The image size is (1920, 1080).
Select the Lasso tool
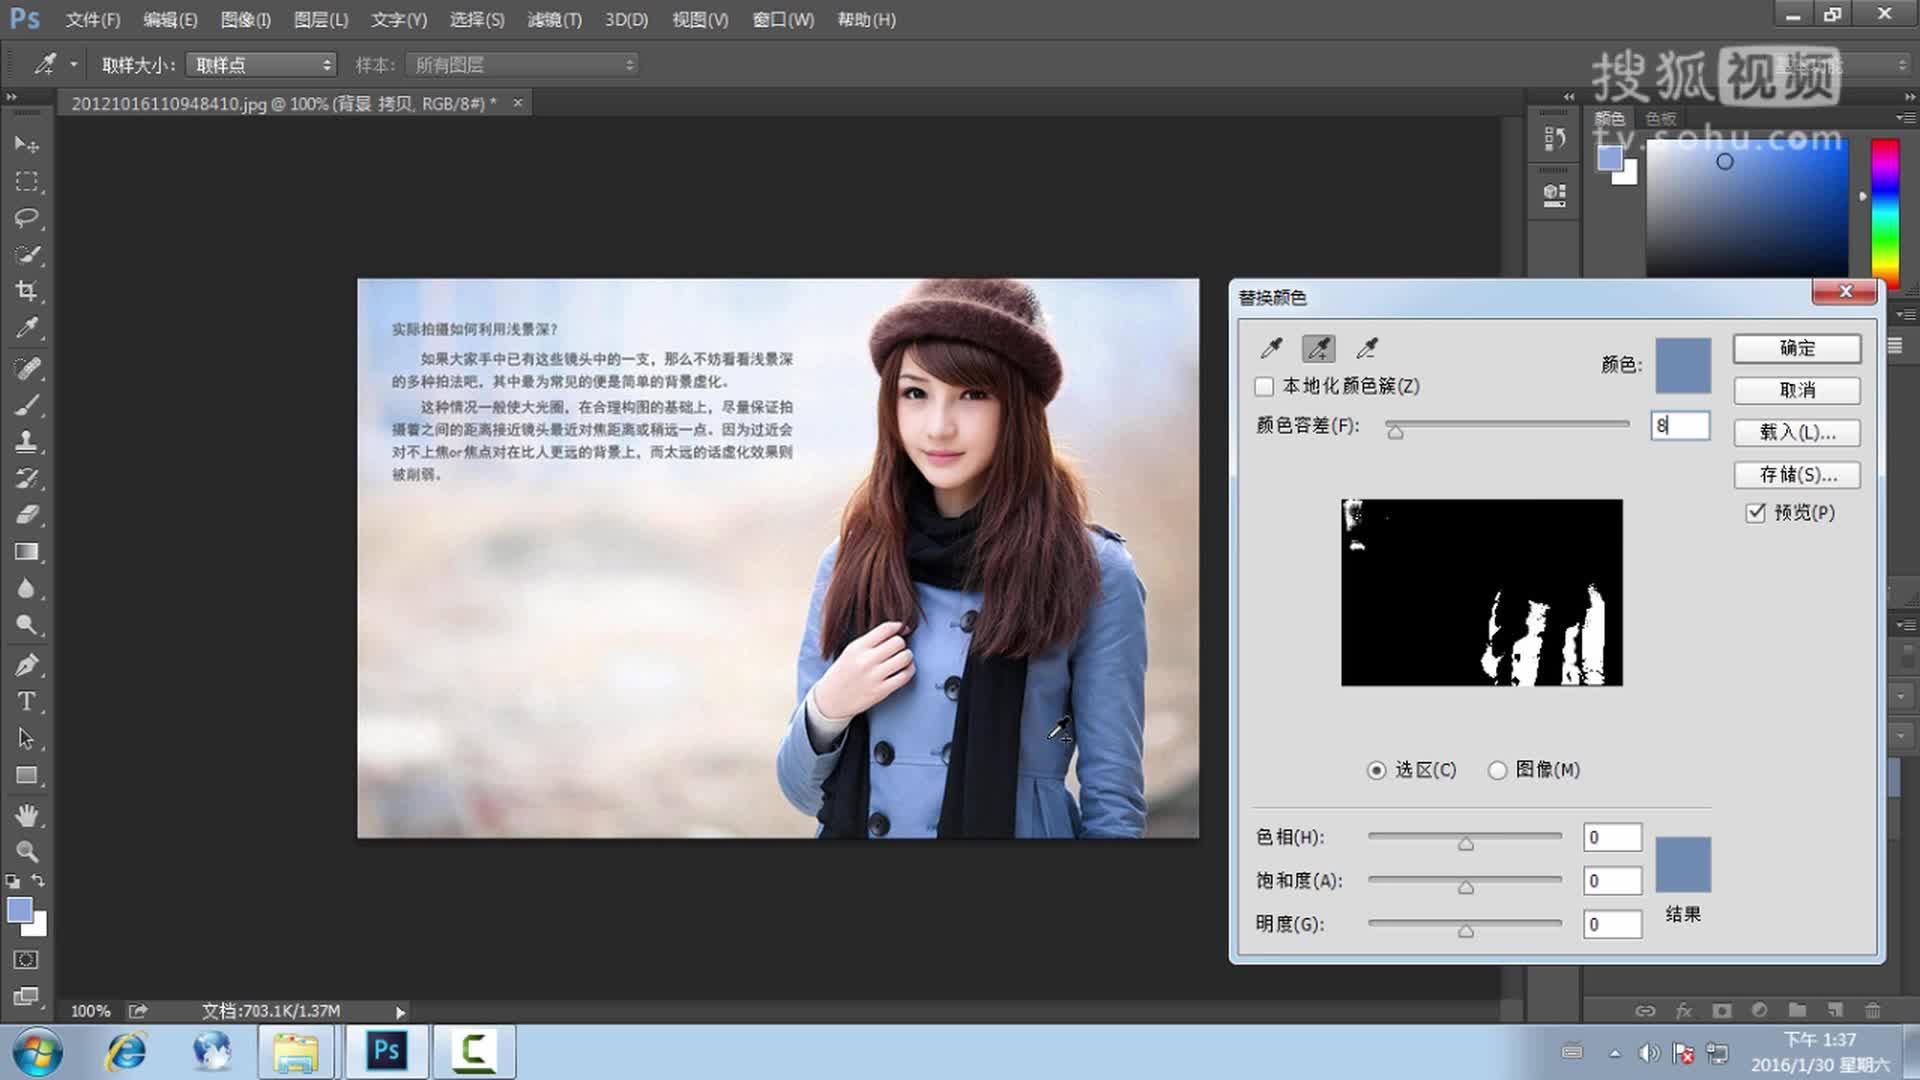coord(27,218)
